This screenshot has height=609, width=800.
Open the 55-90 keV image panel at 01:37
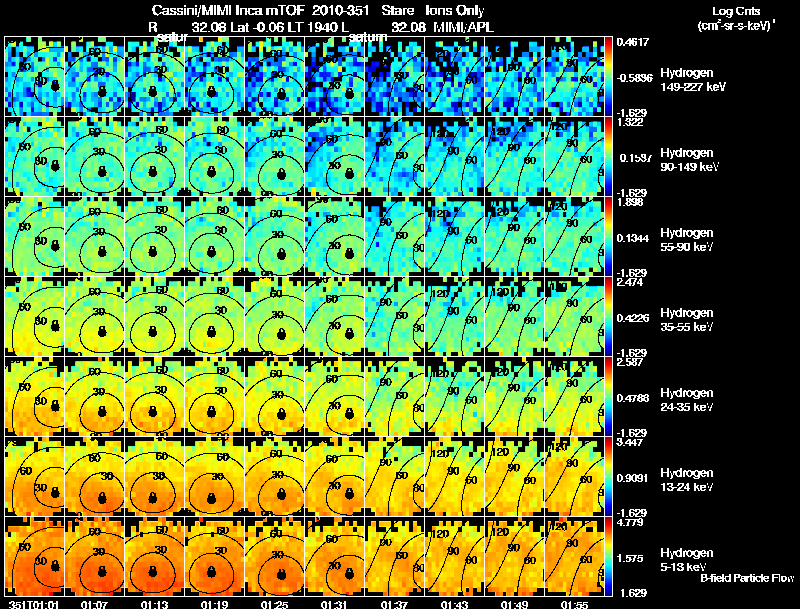click(x=394, y=236)
